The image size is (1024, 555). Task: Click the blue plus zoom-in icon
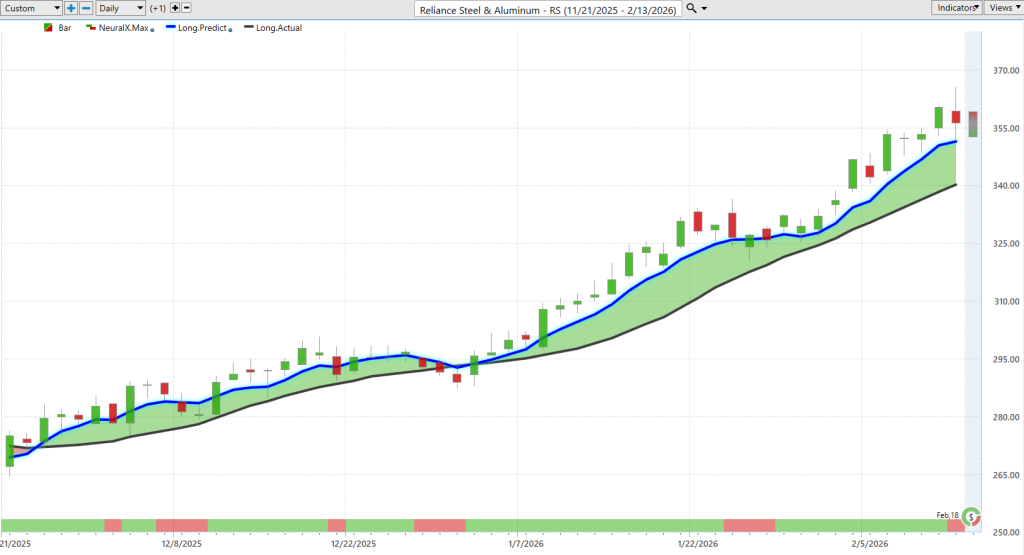[x=71, y=8]
